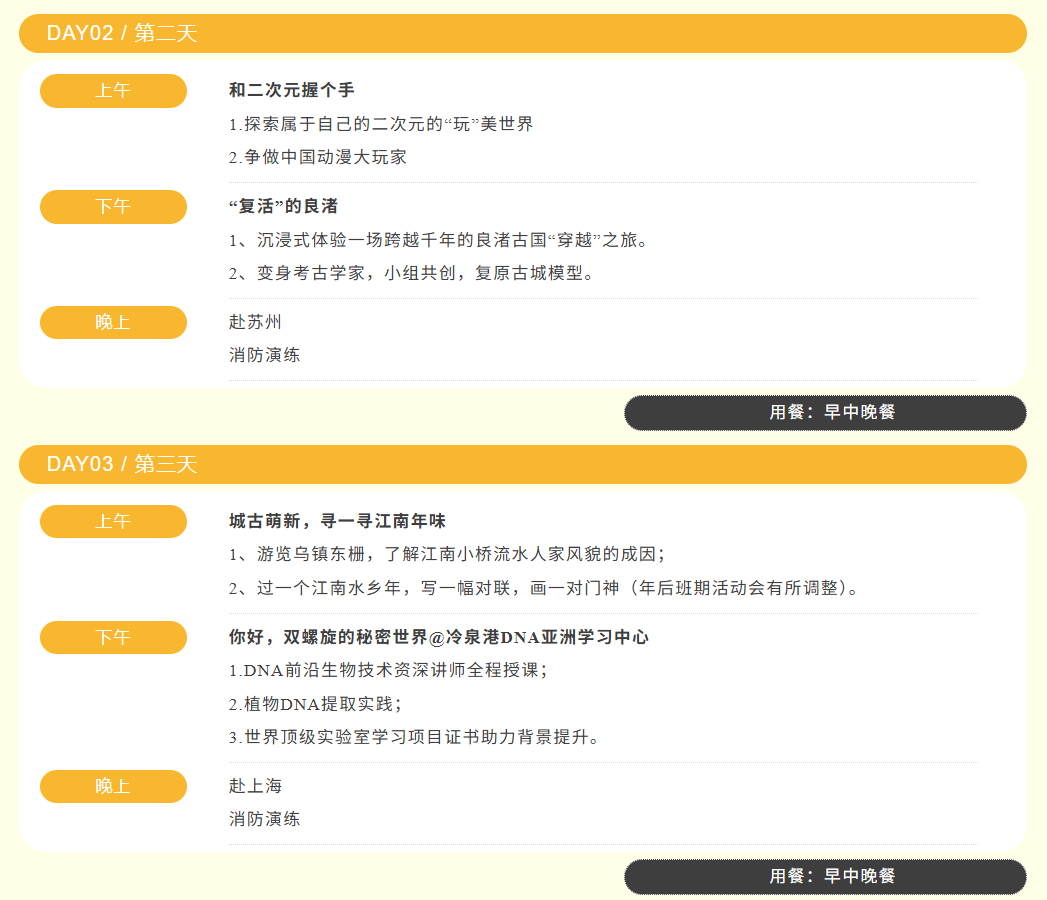Screen dimensions: 1047x900
Task: Click the 赴上海 text line
Action: coord(256,786)
